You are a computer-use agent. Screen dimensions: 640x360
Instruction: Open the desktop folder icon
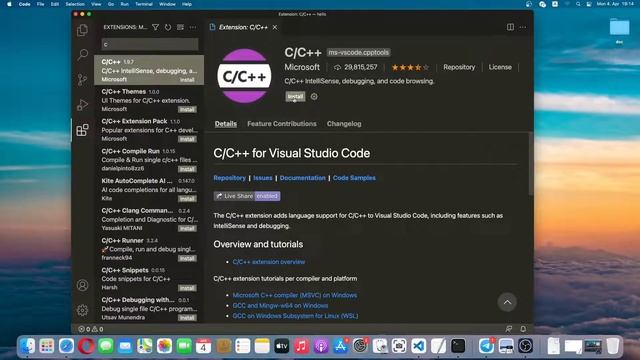[619, 28]
